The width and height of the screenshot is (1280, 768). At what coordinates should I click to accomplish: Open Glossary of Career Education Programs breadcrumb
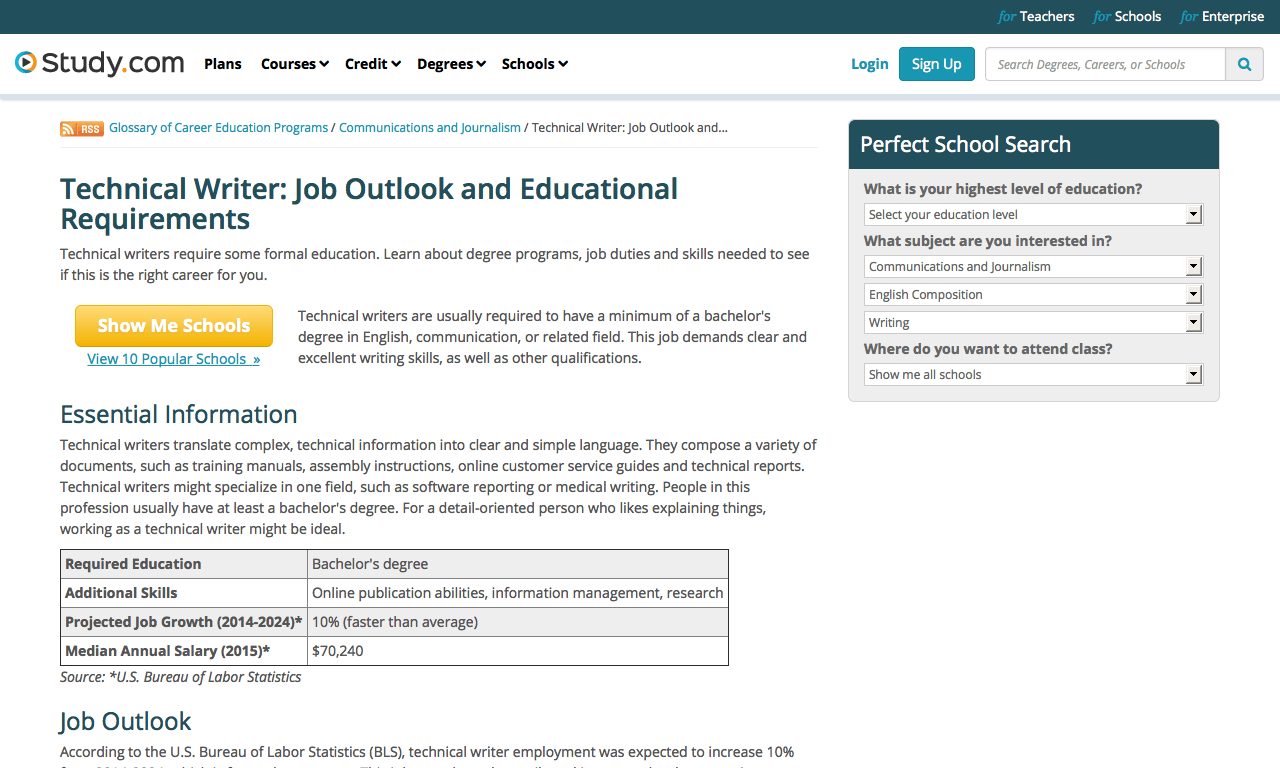click(x=218, y=128)
